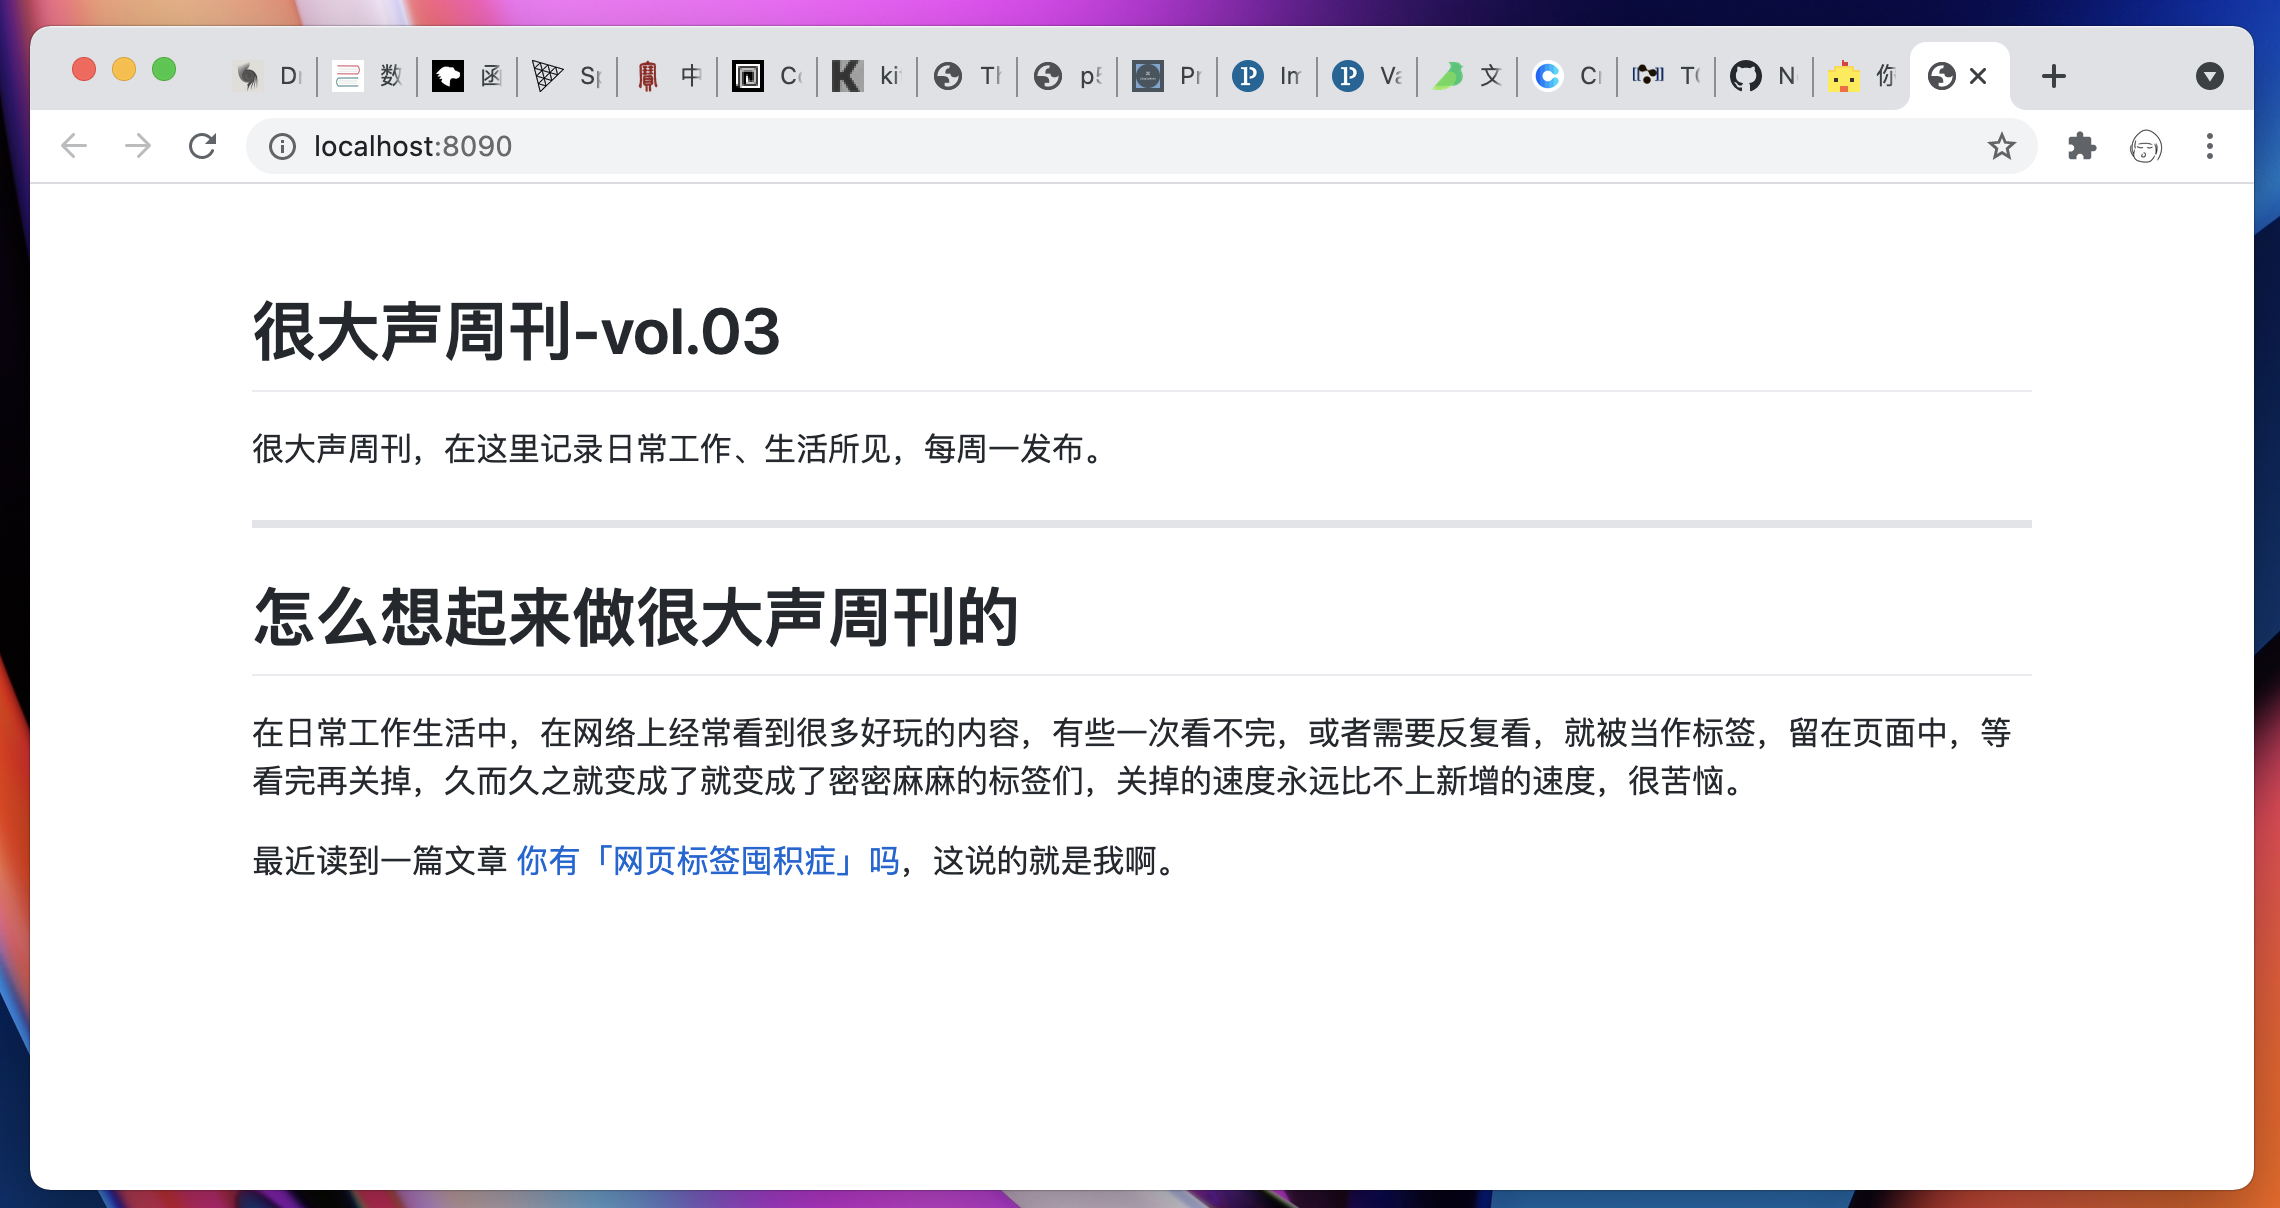Open the Chrome three-dot menu
The width and height of the screenshot is (2280, 1208).
(x=2210, y=146)
